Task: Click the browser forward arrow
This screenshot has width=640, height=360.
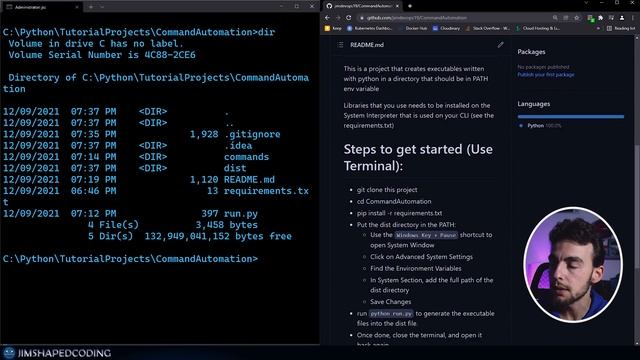Action: pyautogui.click(x=338, y=18)
